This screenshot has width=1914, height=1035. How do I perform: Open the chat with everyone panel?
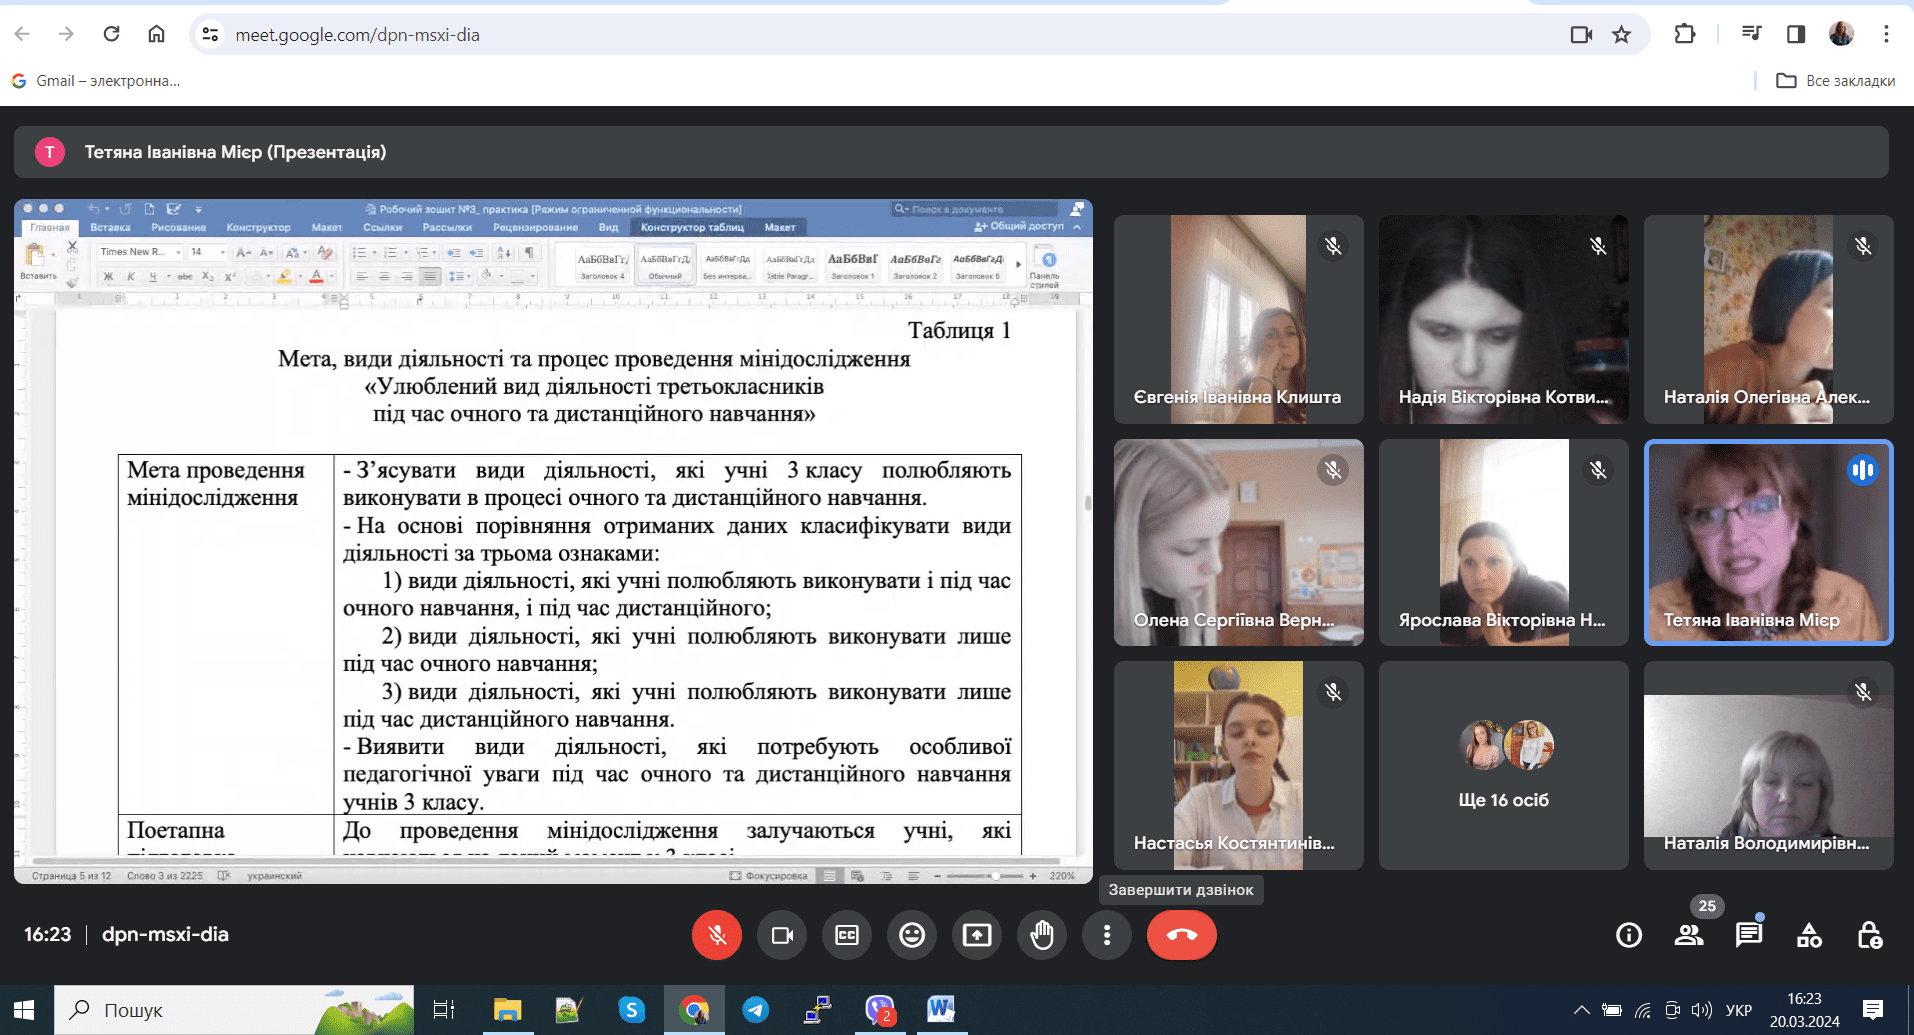click(x=1749, y=935)
